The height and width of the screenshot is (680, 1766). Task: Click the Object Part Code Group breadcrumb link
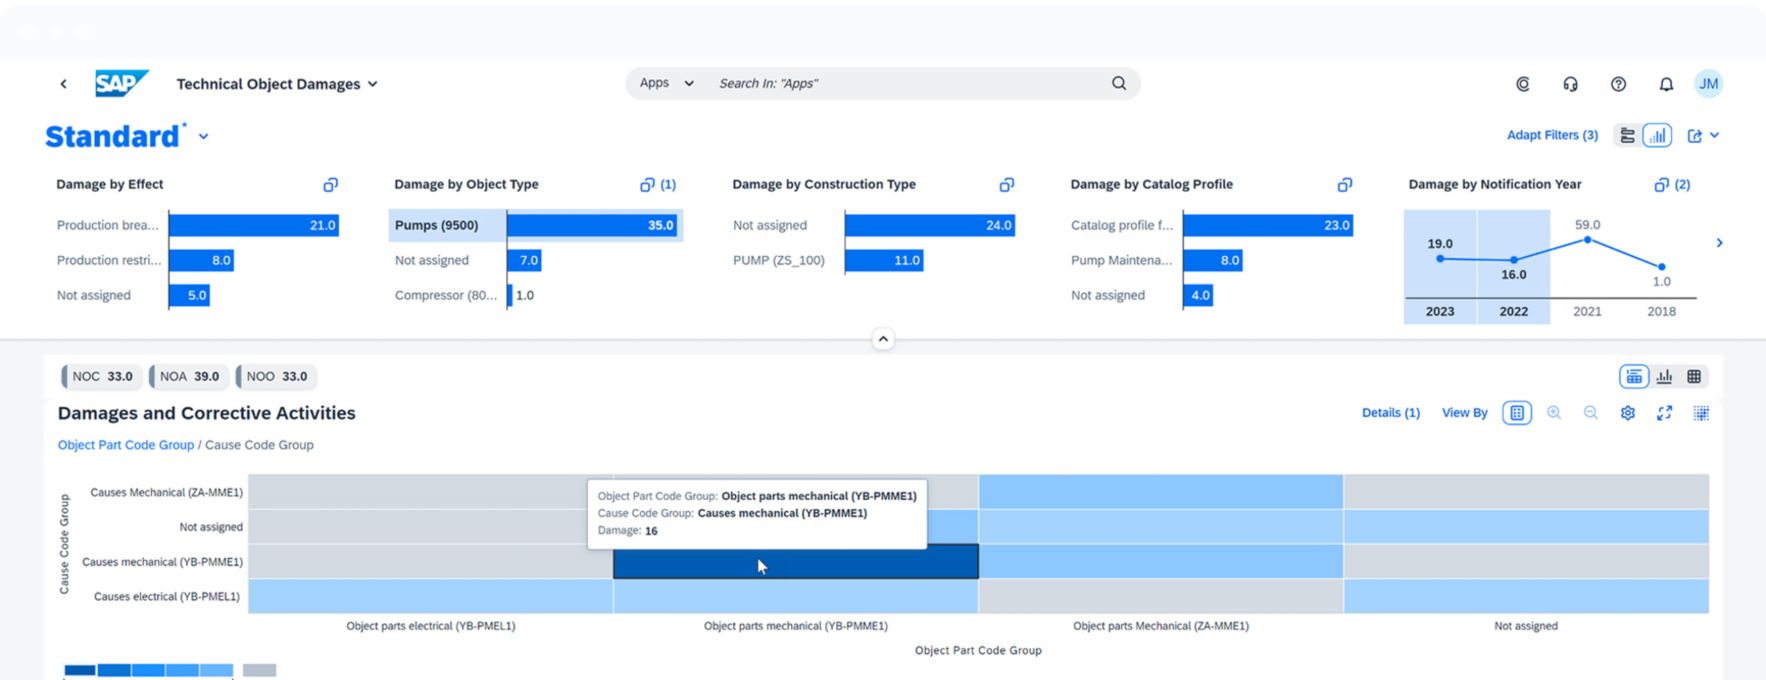(x=126, y=445)
